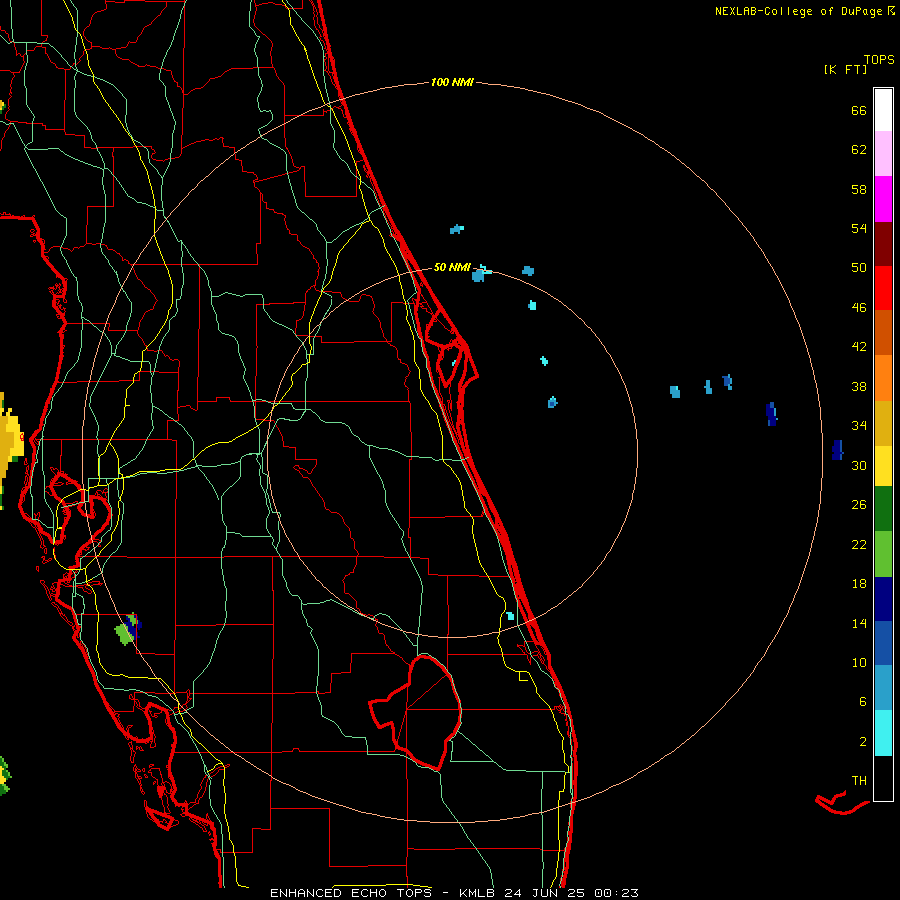
Task: Click the dark red legend band
Action: [x=883, y=245]
